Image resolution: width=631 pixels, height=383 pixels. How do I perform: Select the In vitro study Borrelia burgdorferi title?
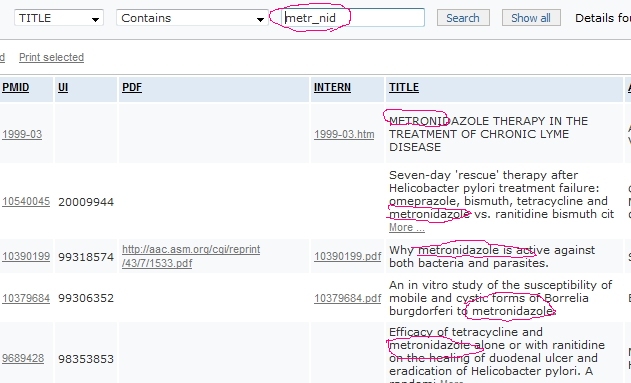pos(501,298)
